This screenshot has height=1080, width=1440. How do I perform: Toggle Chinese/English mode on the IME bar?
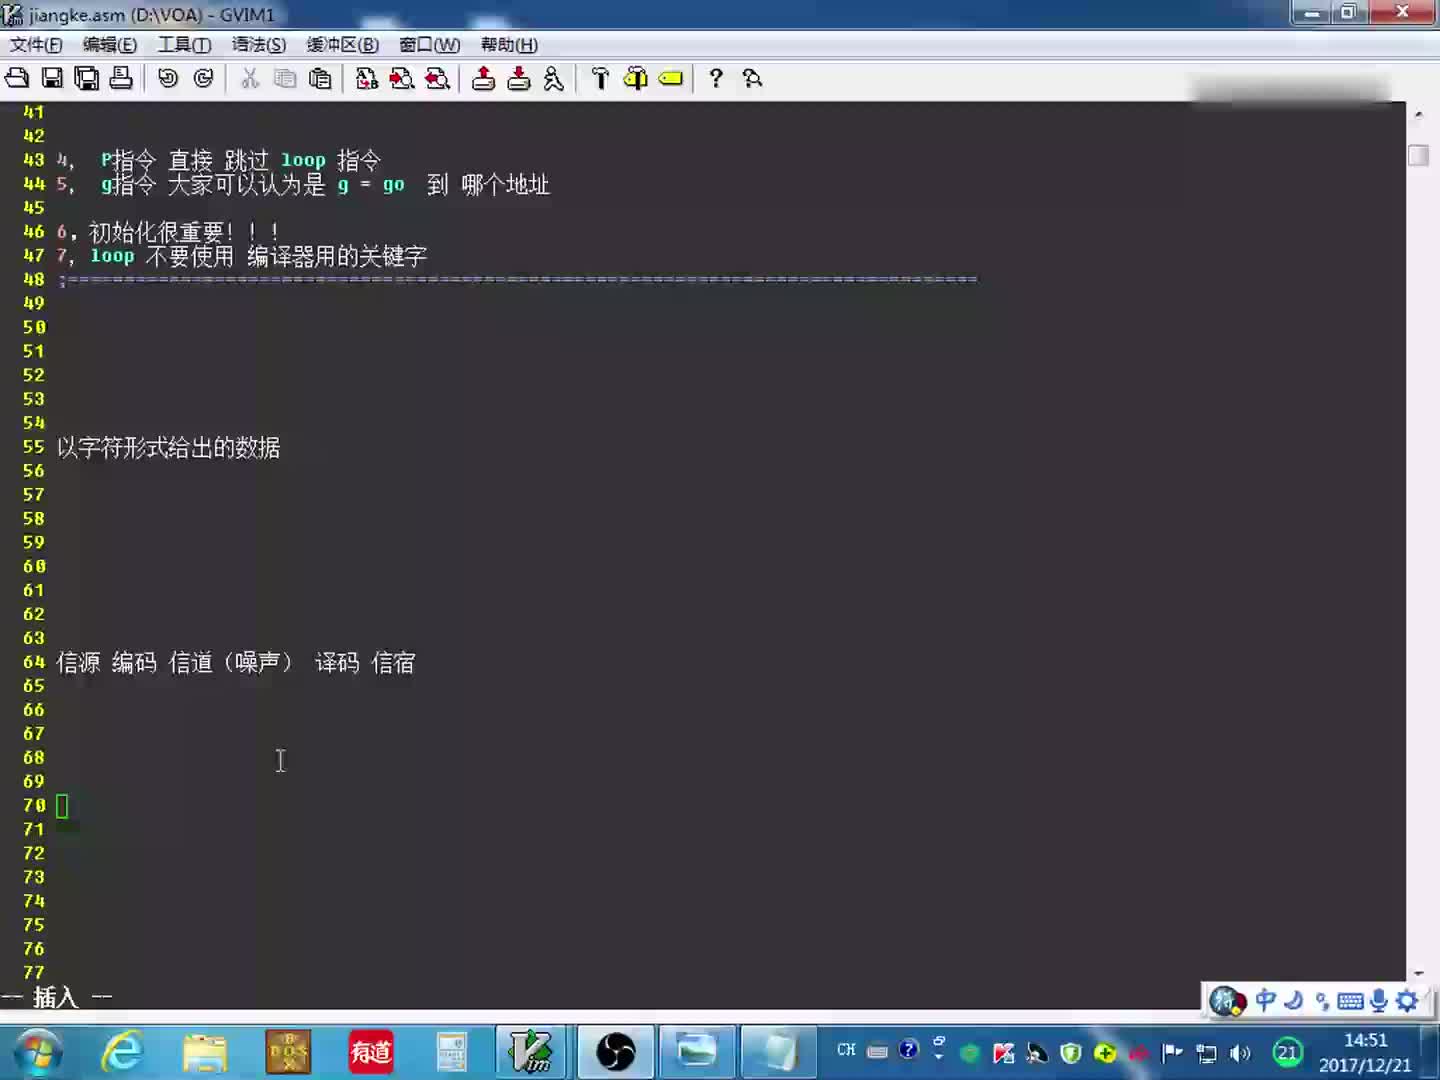[x=1266, y=1000]
